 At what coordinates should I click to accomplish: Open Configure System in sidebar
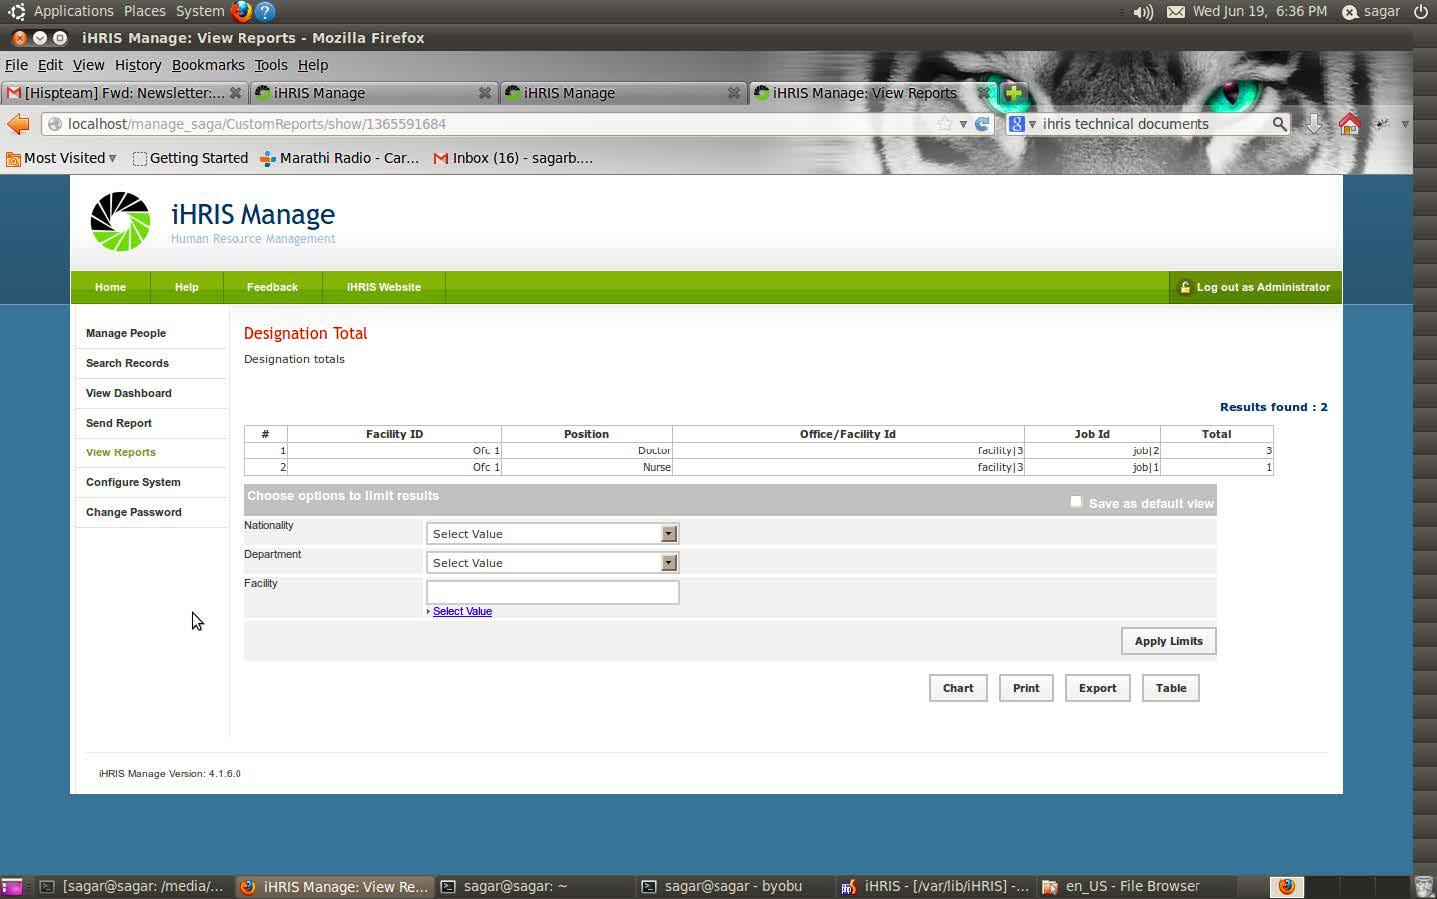pos(133,482)
